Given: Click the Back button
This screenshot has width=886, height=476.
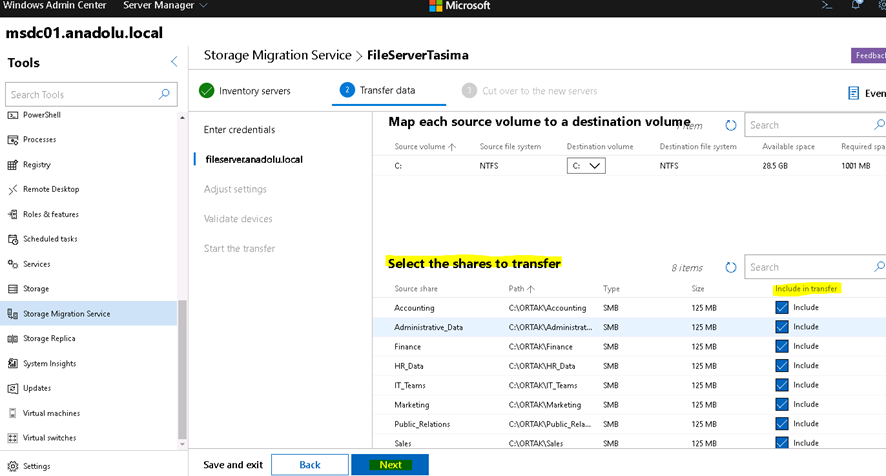Looking at the screenshot, I should pyautogui.click(x=310, y=465).
